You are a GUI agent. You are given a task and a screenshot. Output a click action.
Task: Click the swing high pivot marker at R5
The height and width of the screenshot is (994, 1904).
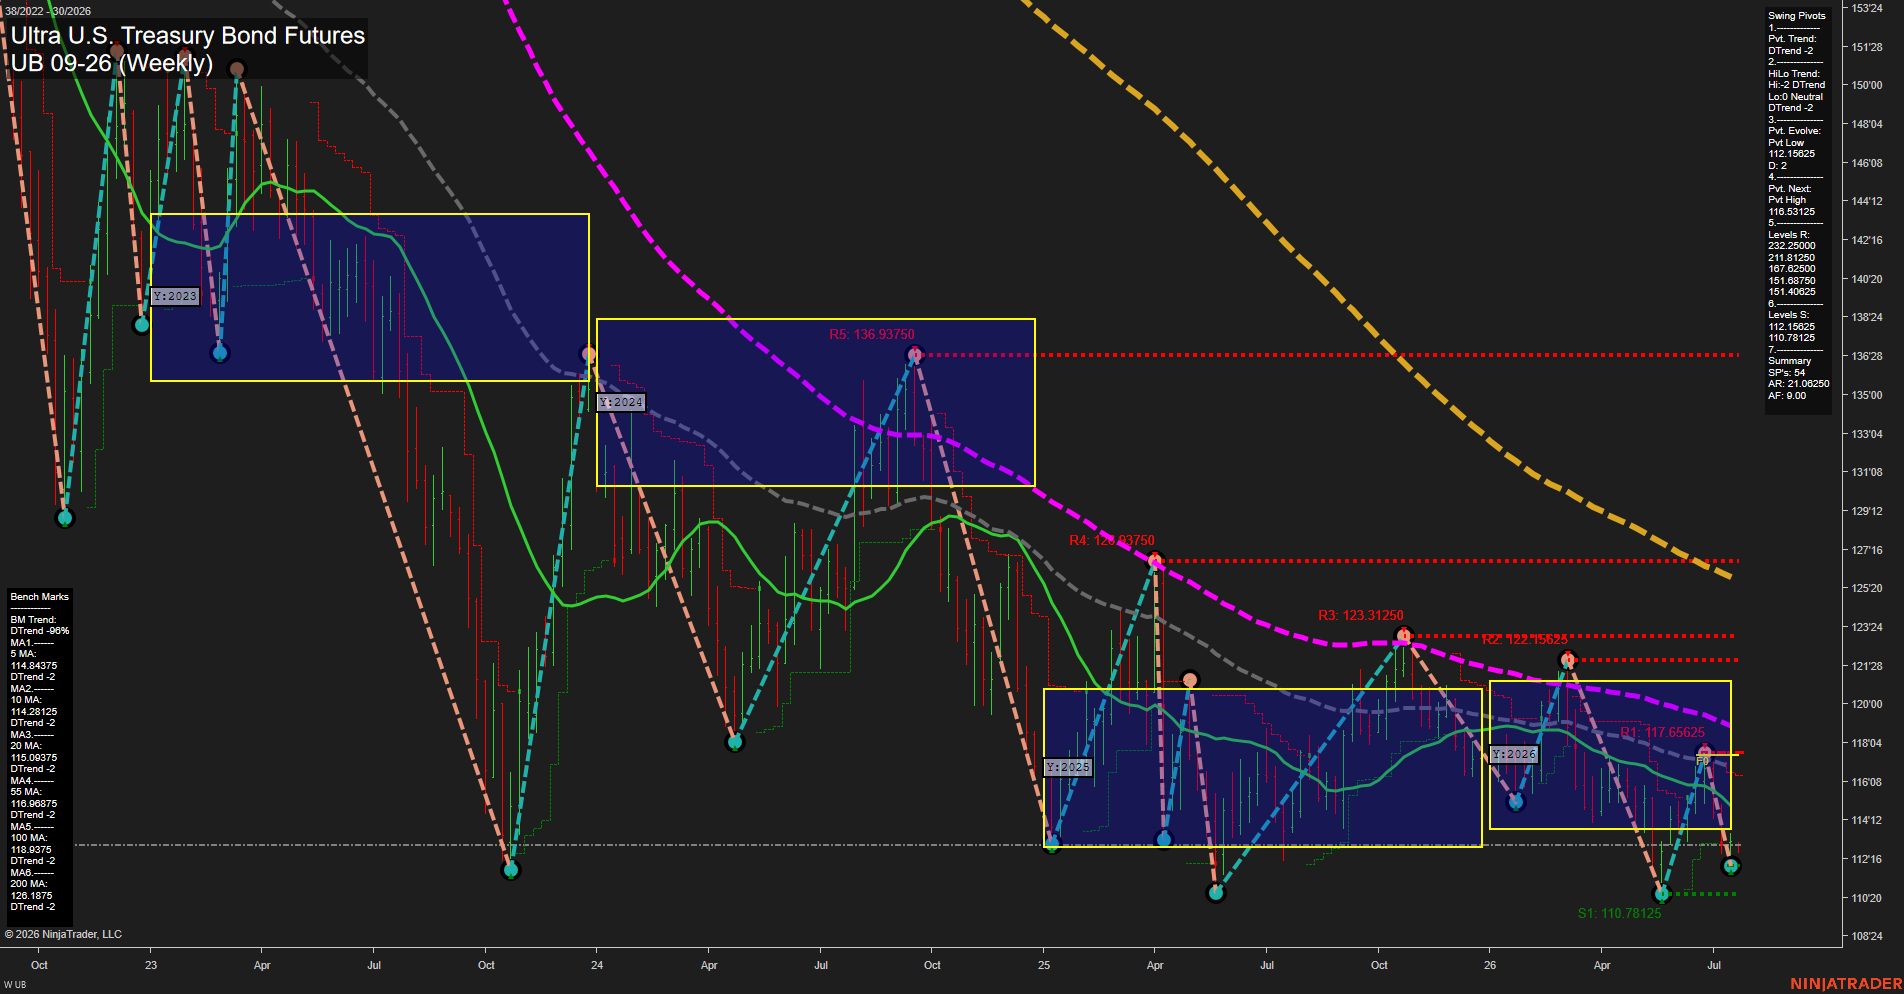914,355
